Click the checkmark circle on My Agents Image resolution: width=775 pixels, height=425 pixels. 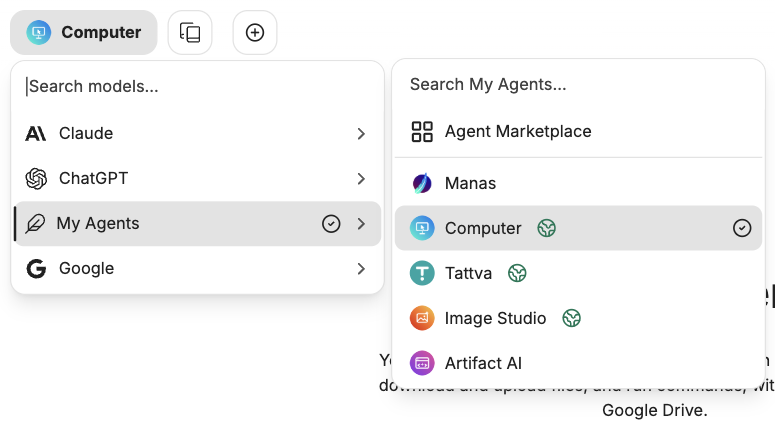pyautogui.click(x=331, y=223)
